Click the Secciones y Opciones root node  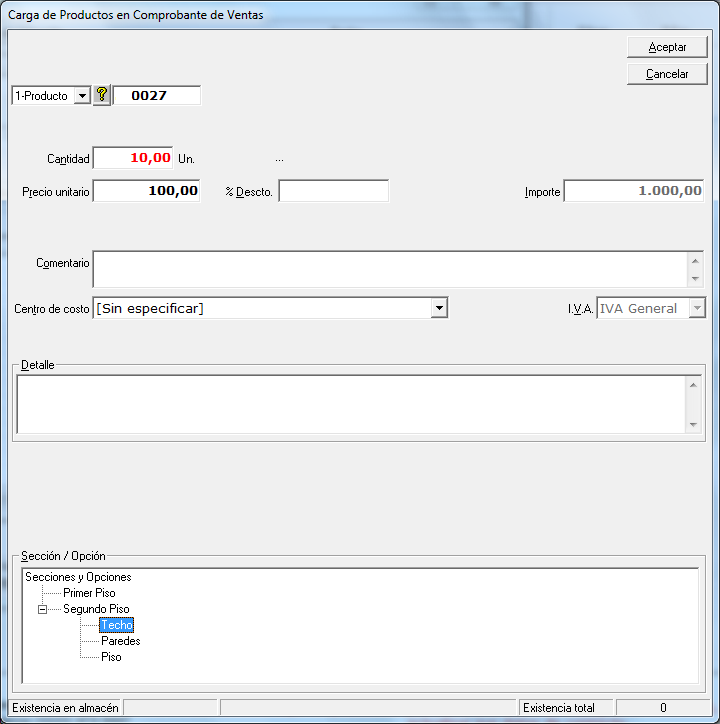click(x=78, y=577)
